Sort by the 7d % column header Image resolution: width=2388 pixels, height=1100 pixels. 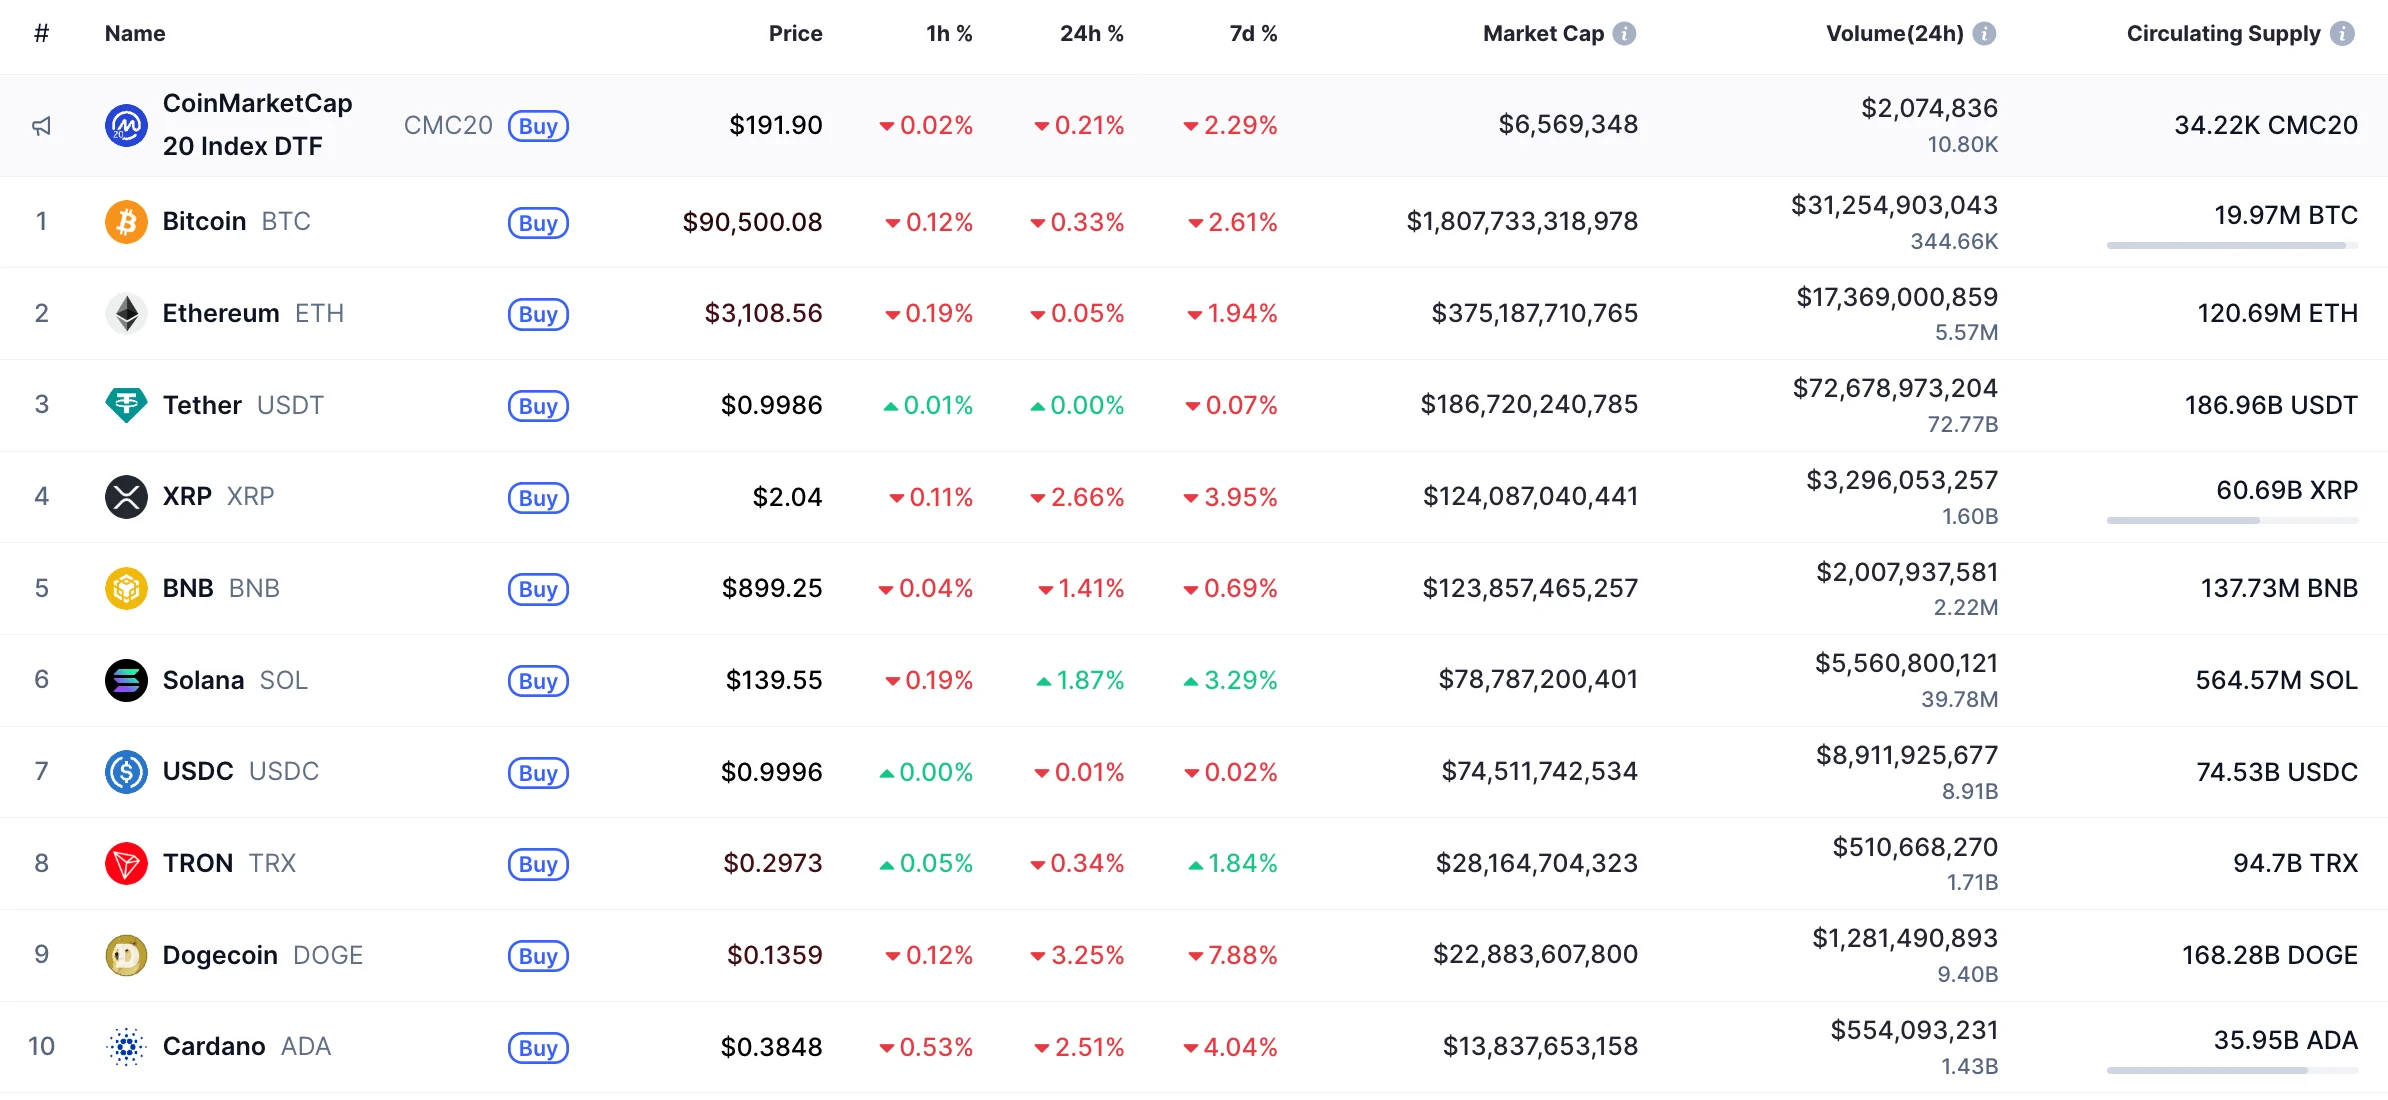[1253, 34]
